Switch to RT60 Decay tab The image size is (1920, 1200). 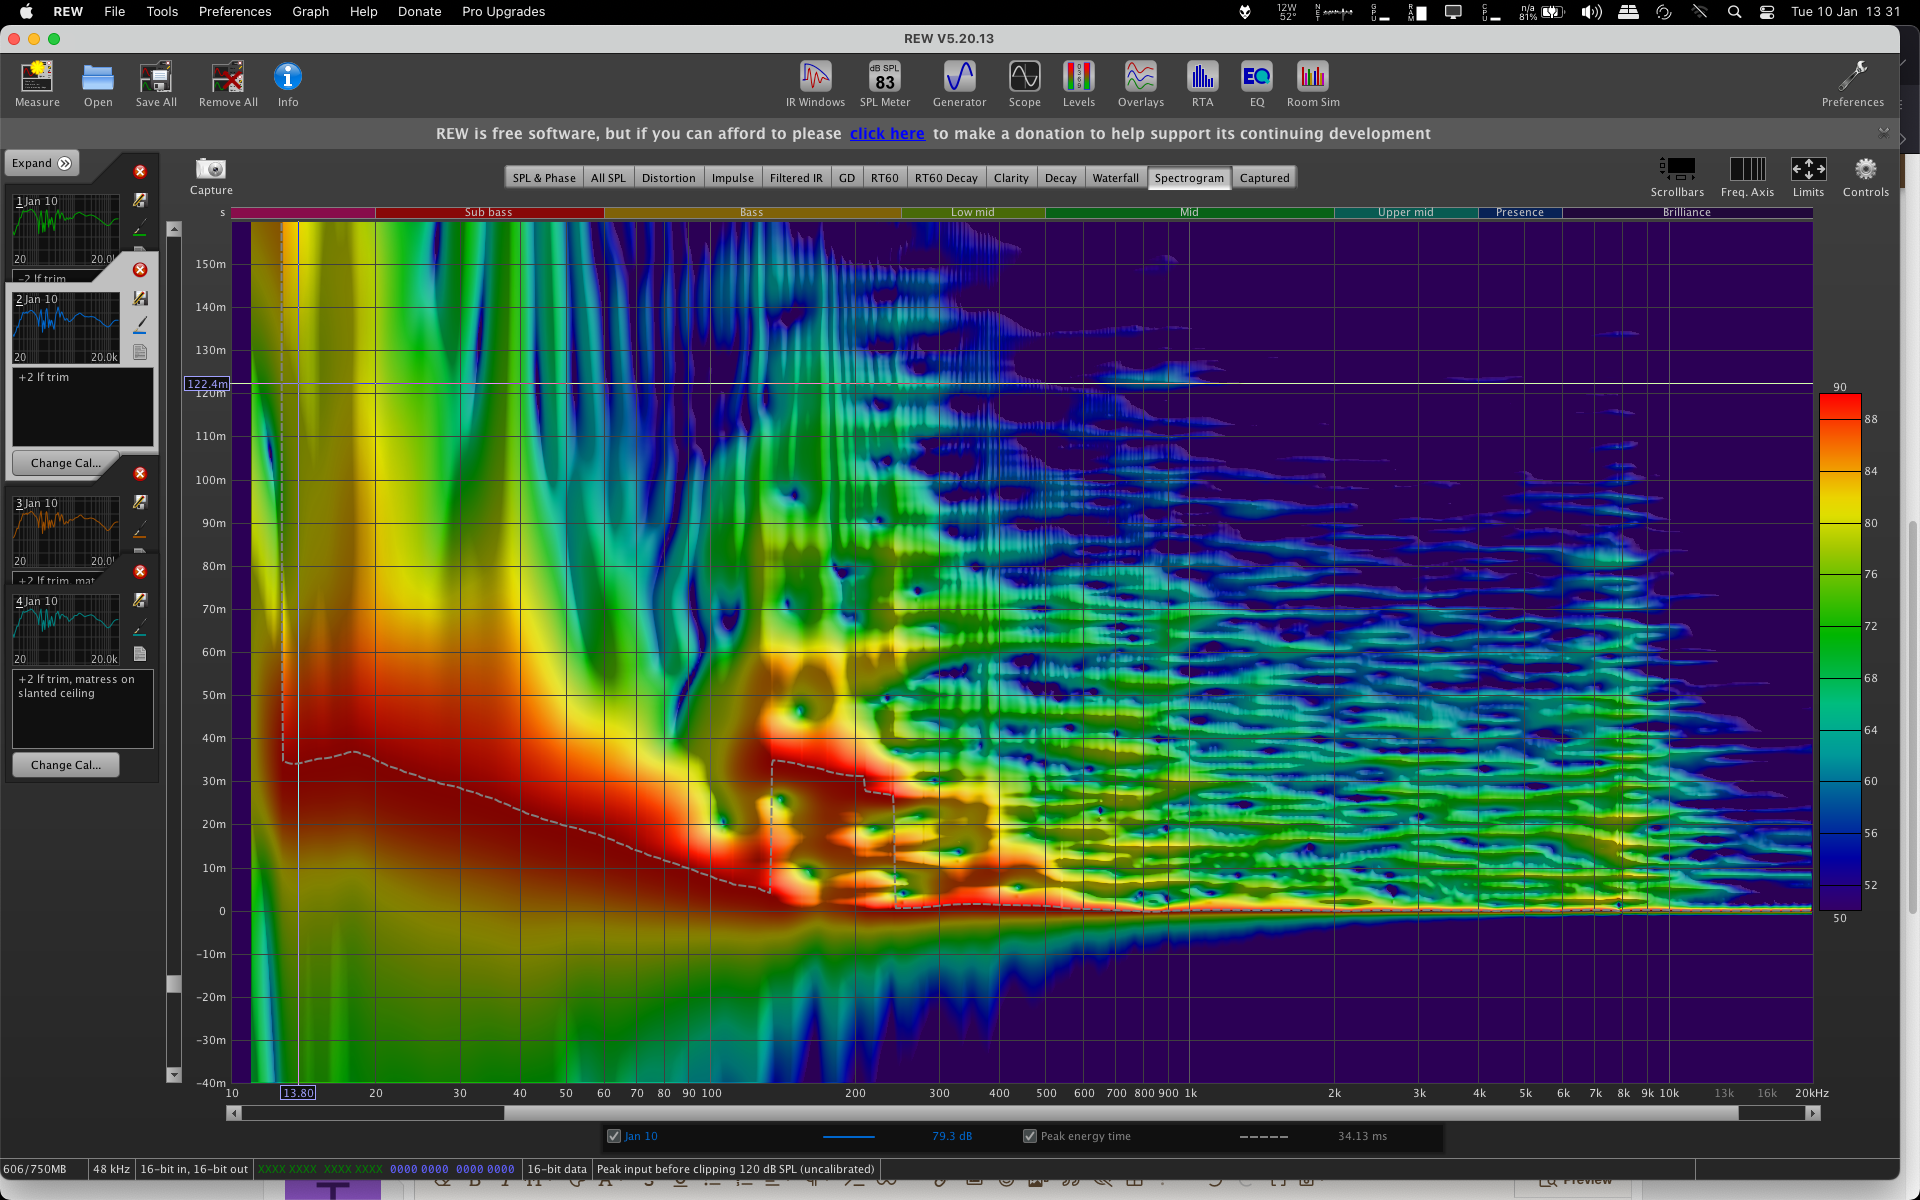click(x=946, y=178)
